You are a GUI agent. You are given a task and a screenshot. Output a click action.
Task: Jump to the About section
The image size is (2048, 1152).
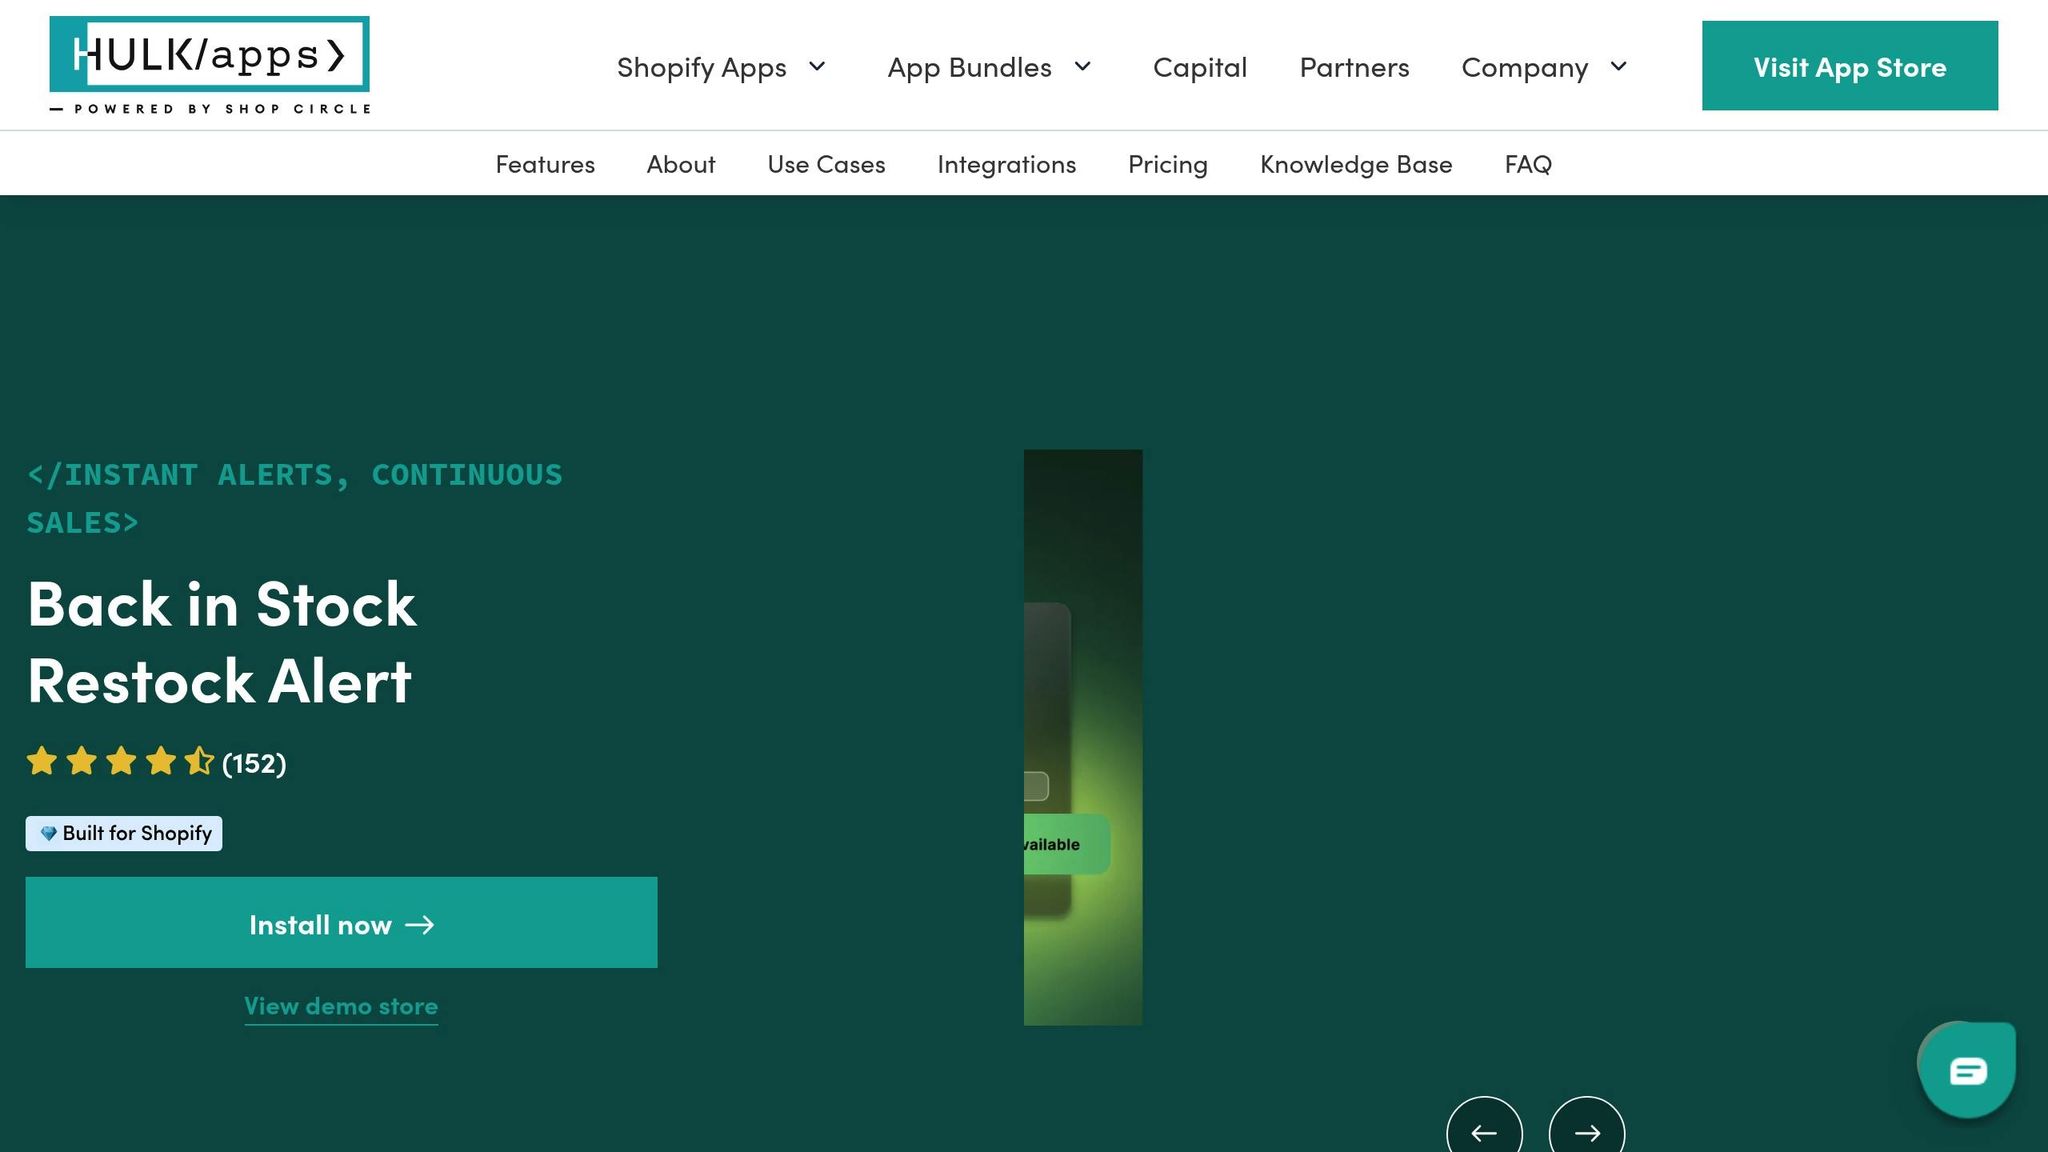point(681,164)
